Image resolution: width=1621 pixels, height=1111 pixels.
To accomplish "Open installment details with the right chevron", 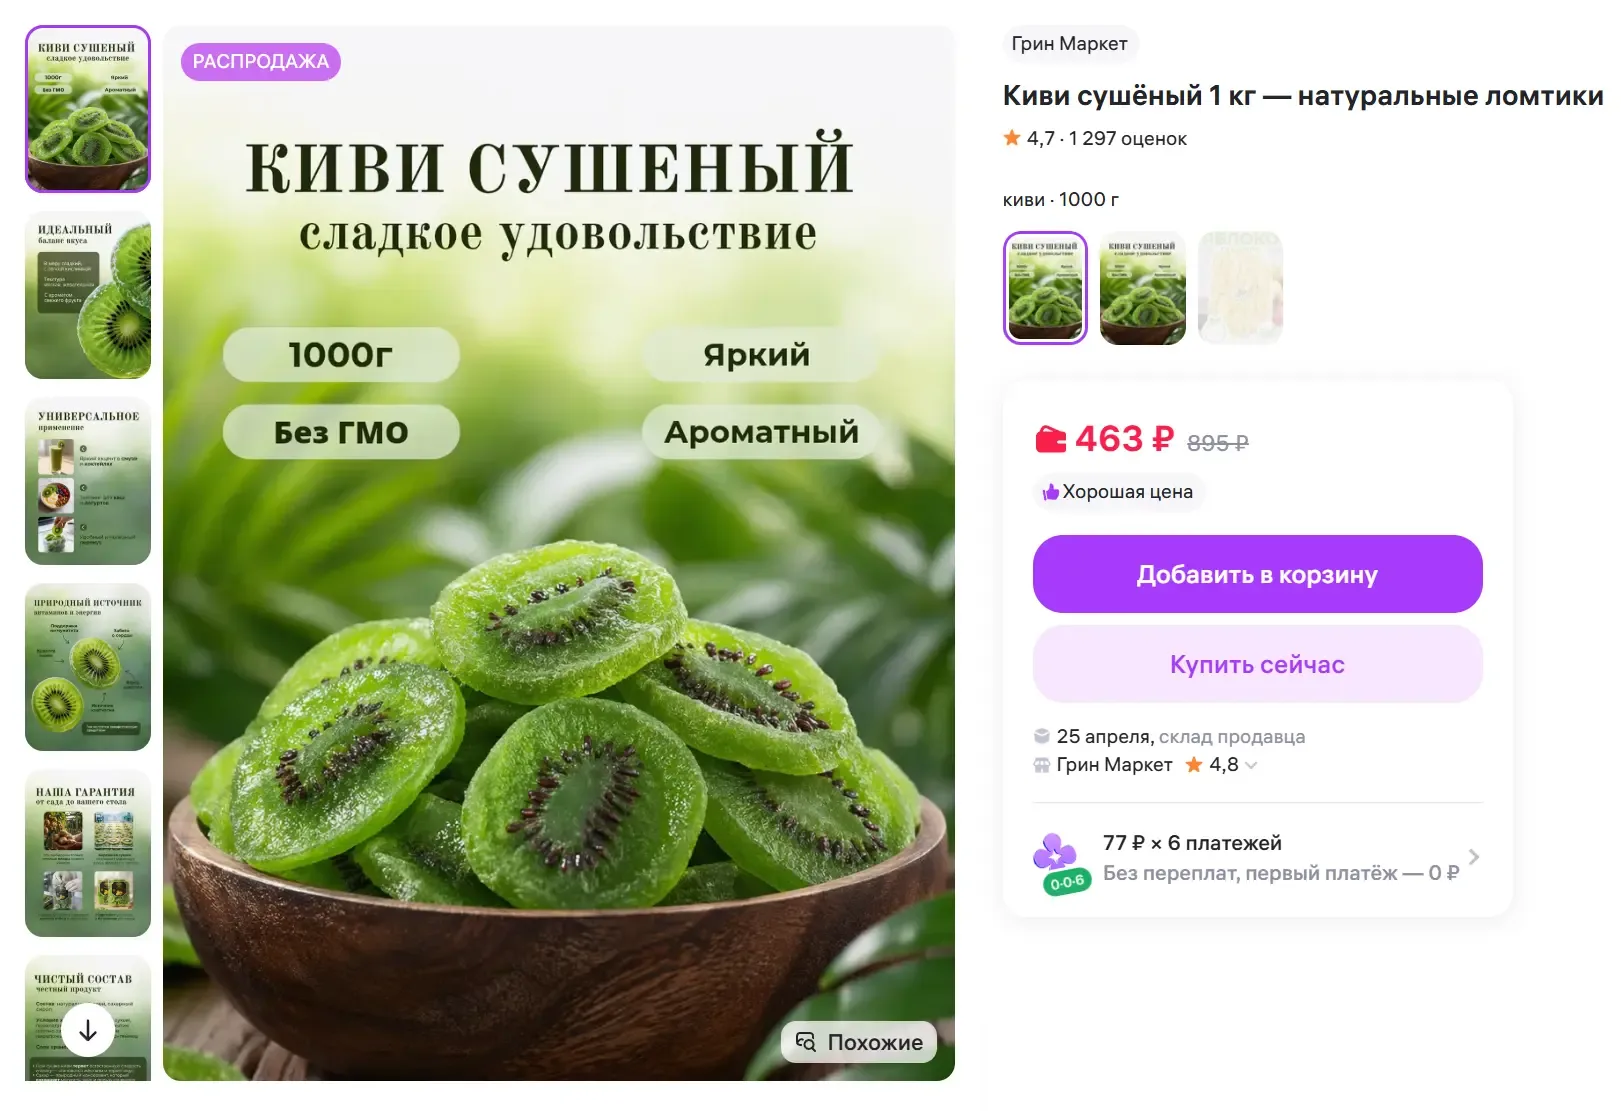I will [x=1473, y=857].
